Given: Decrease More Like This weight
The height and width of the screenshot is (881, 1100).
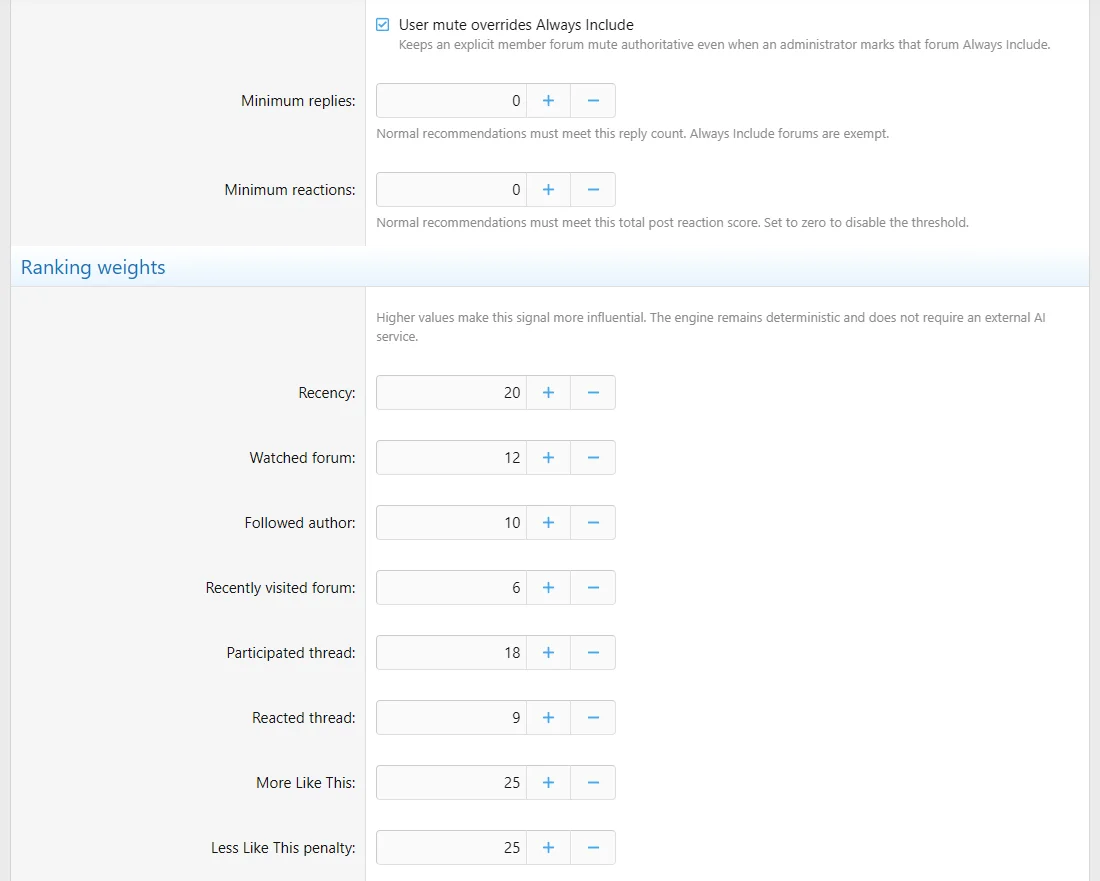Looking at the screenshot, I should coord(593,783).
